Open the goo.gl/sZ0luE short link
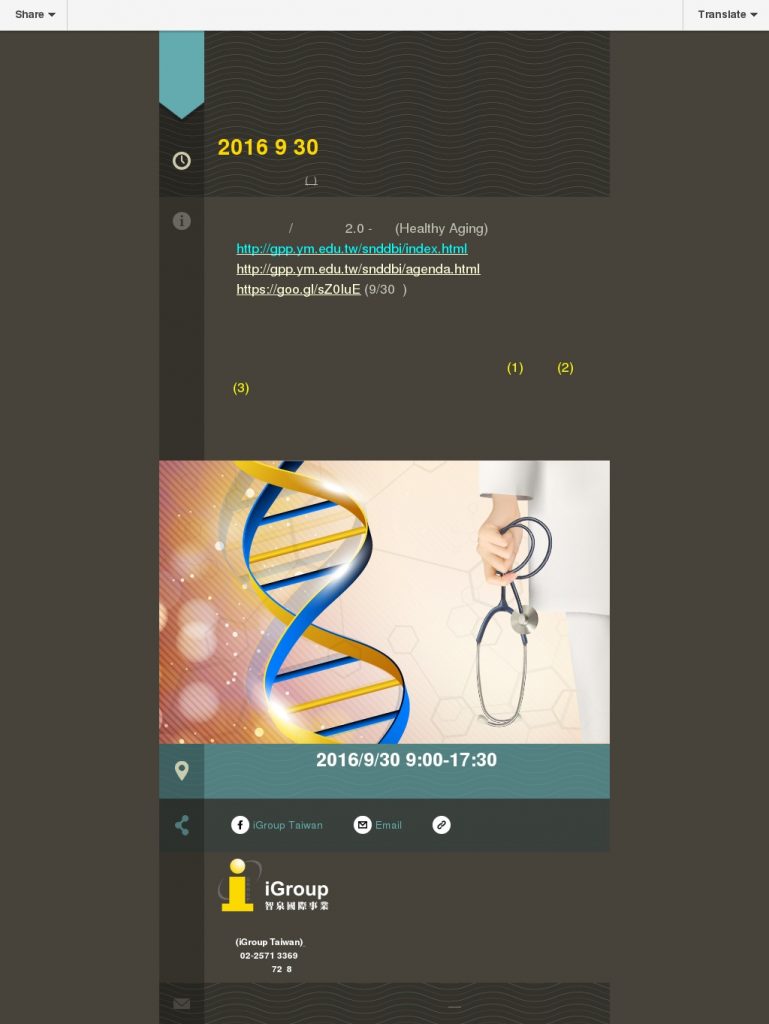Screen dimensions: 769x1024 [x=298, y=289]
